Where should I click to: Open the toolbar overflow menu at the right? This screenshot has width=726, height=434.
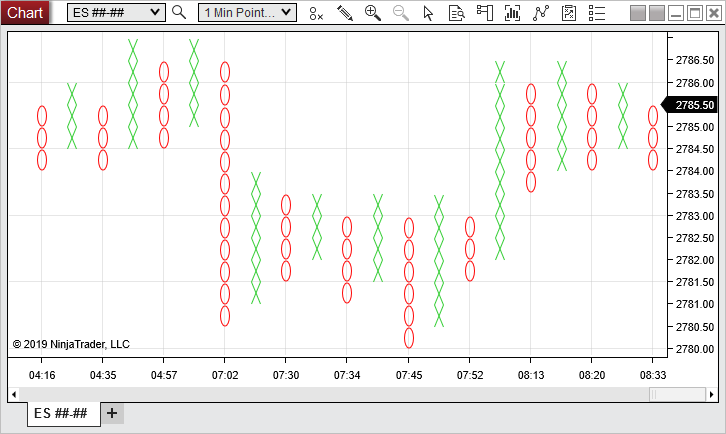coord(597,13)
